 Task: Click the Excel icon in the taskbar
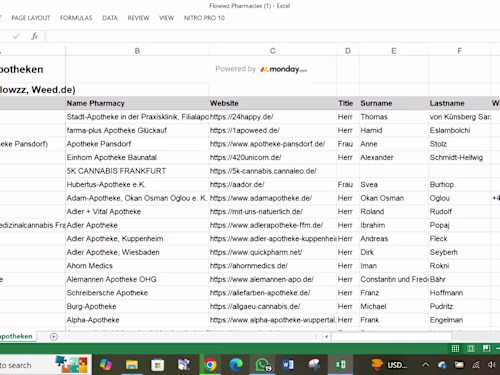point(340,365)
